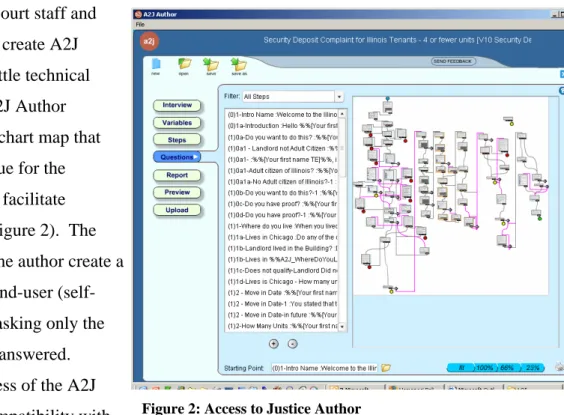Select '(1)1a-Lives in Chicago' row
564x415 pixels.
point(282,237)
